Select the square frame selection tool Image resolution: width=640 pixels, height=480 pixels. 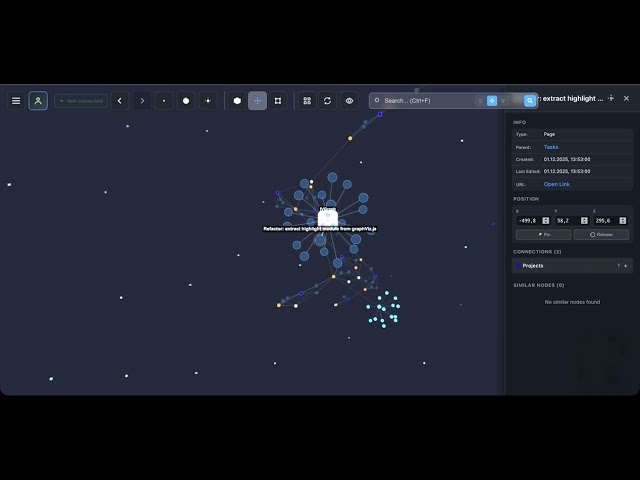point(278,101)
